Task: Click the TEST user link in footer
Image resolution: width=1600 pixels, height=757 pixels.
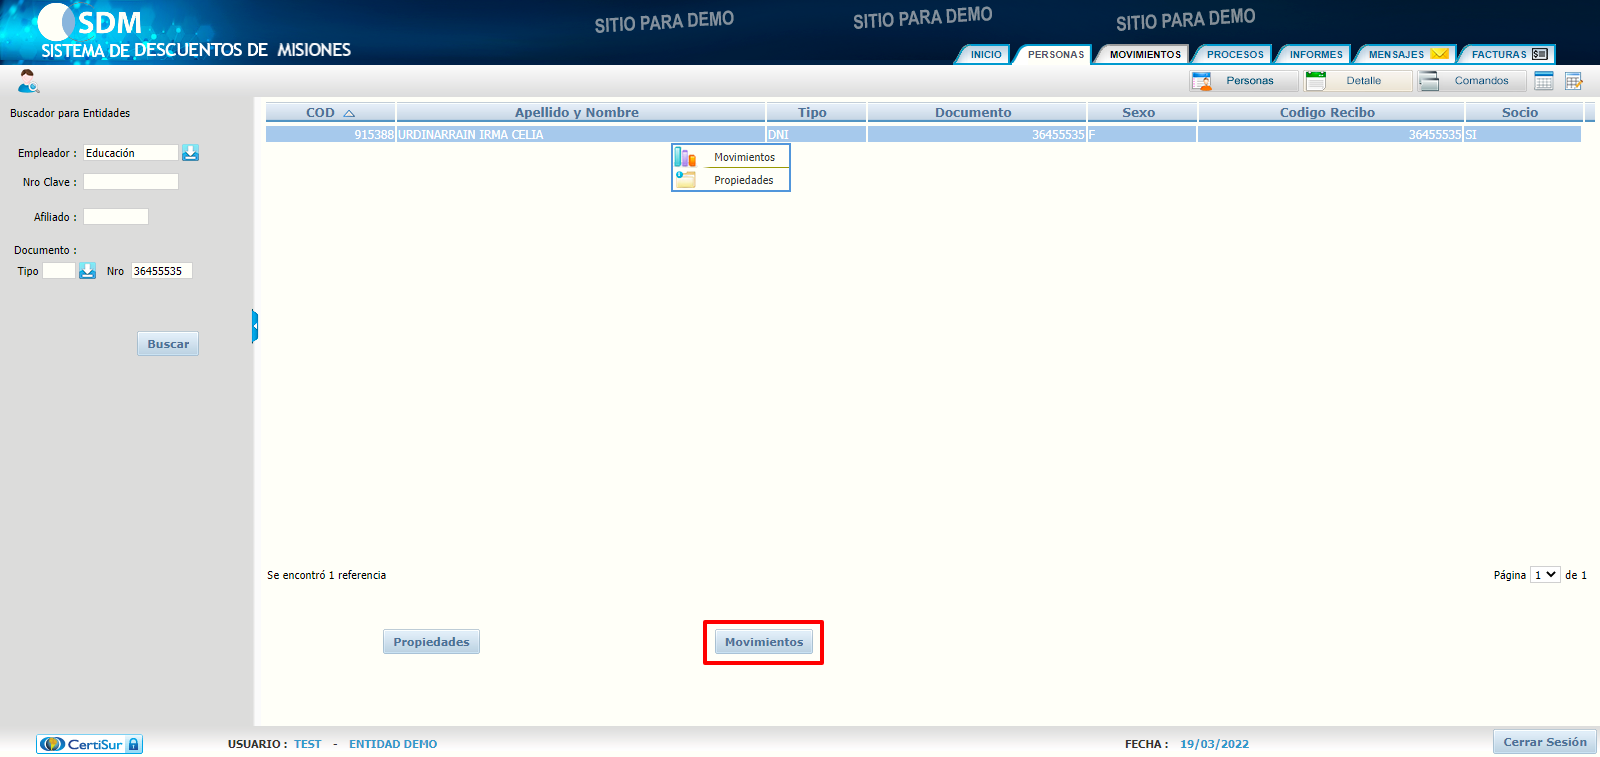Action: coord(308,744)
